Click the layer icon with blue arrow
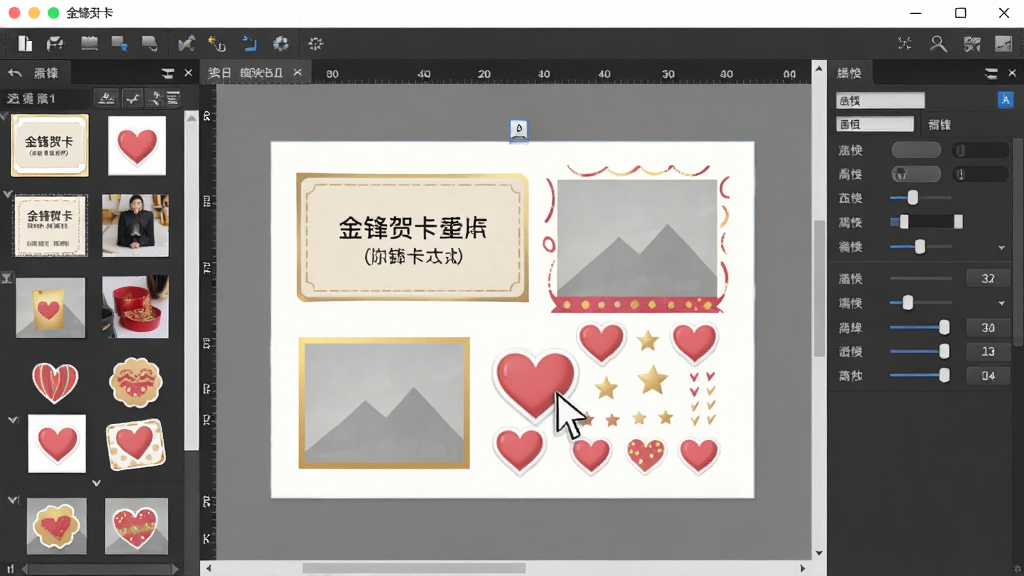This screenshot has width=1024, height=576. (120, 44)
